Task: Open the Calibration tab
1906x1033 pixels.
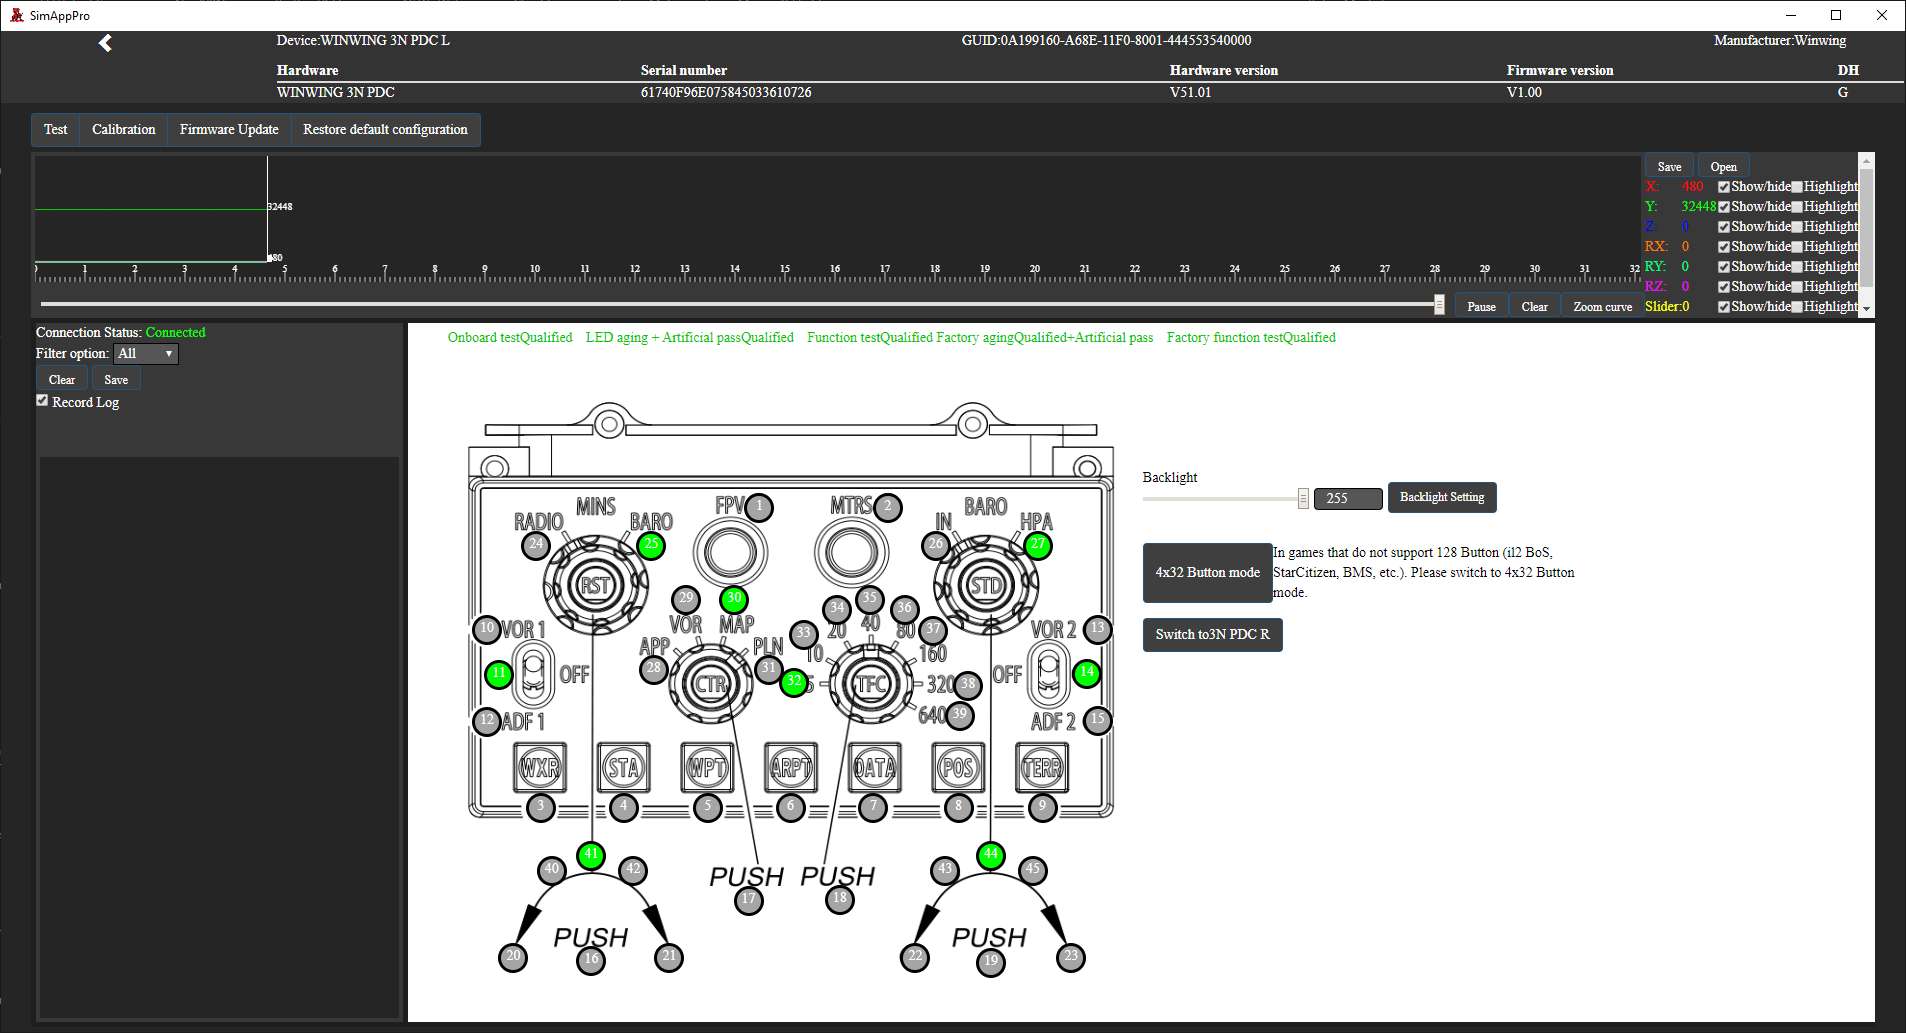Action: [x=123, y=130]
